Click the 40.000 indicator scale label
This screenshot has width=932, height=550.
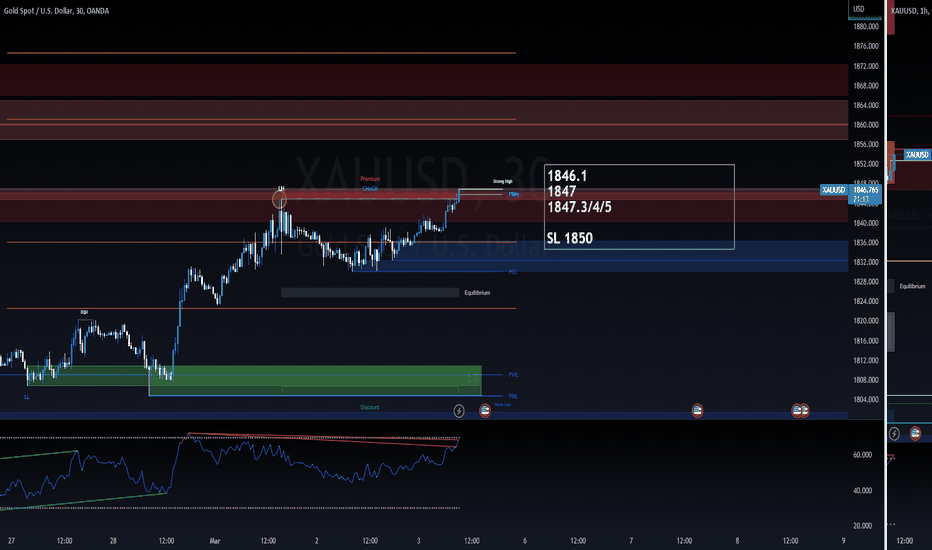pos(862,491)
